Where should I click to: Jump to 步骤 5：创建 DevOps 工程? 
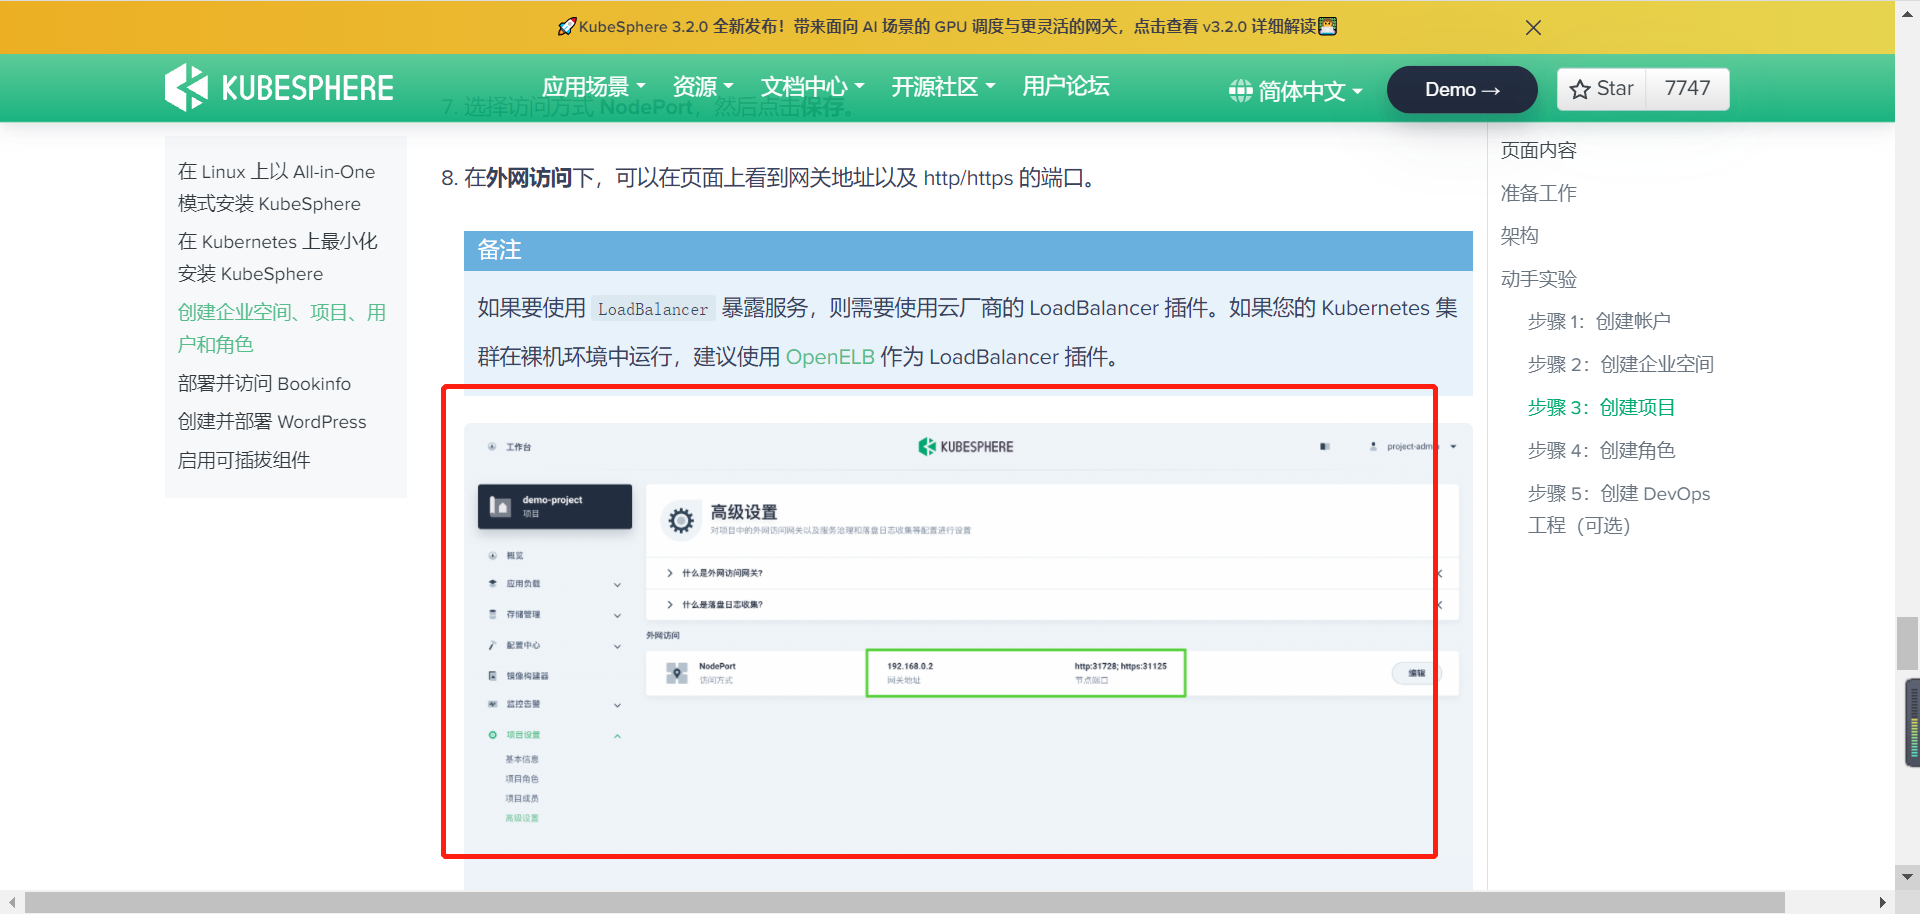click(x=1619, y=510)
